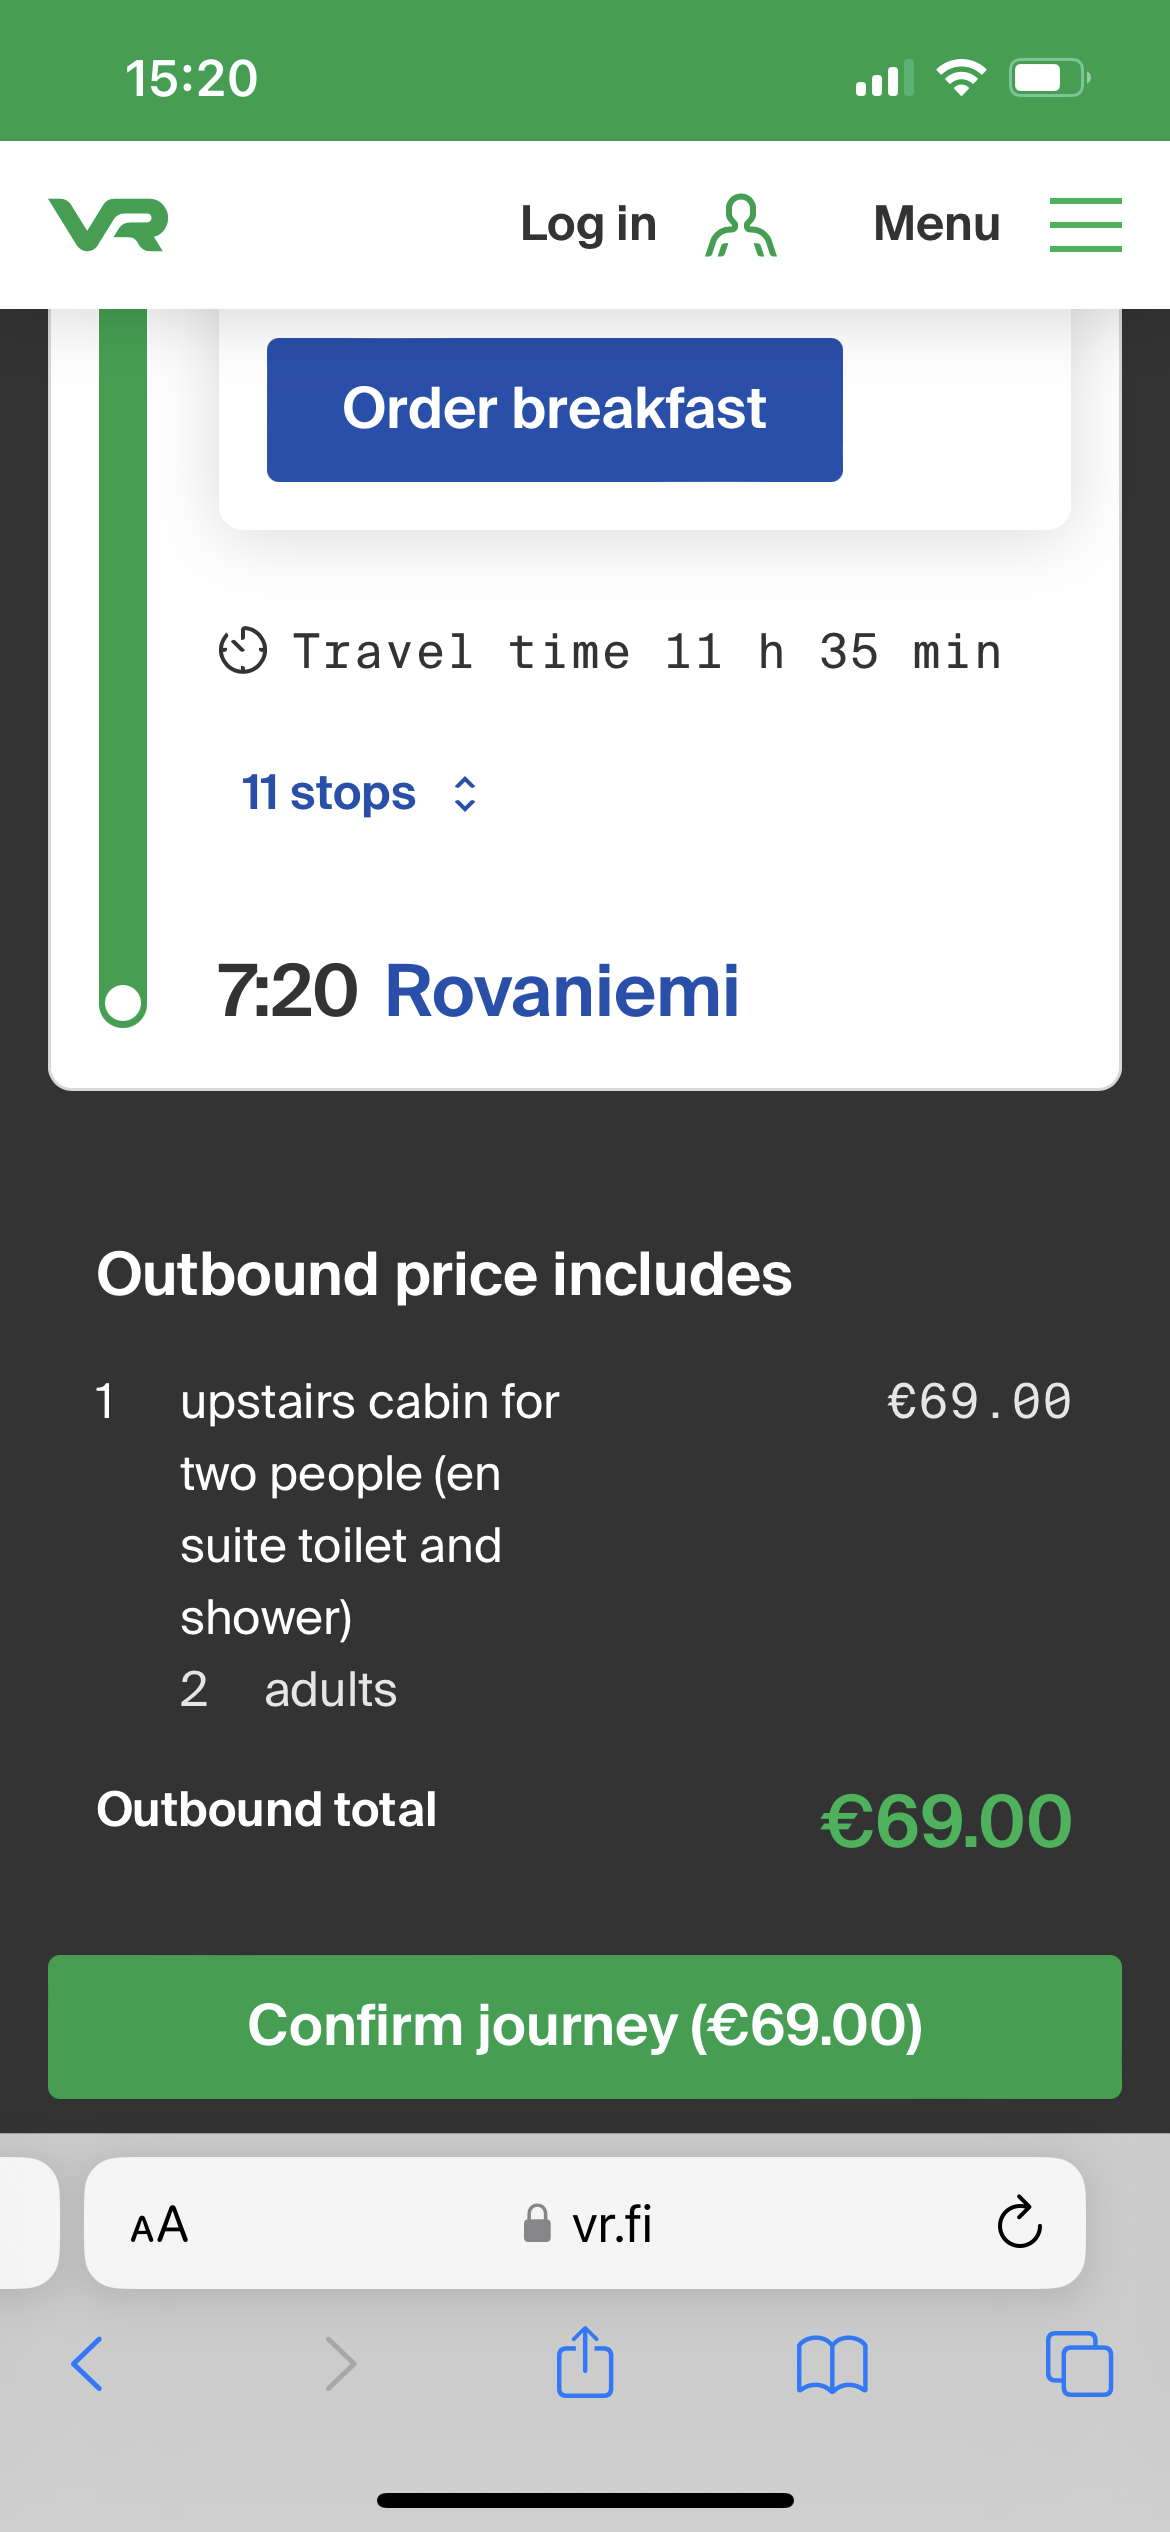Tap the Safari forward arrow

340,2364
